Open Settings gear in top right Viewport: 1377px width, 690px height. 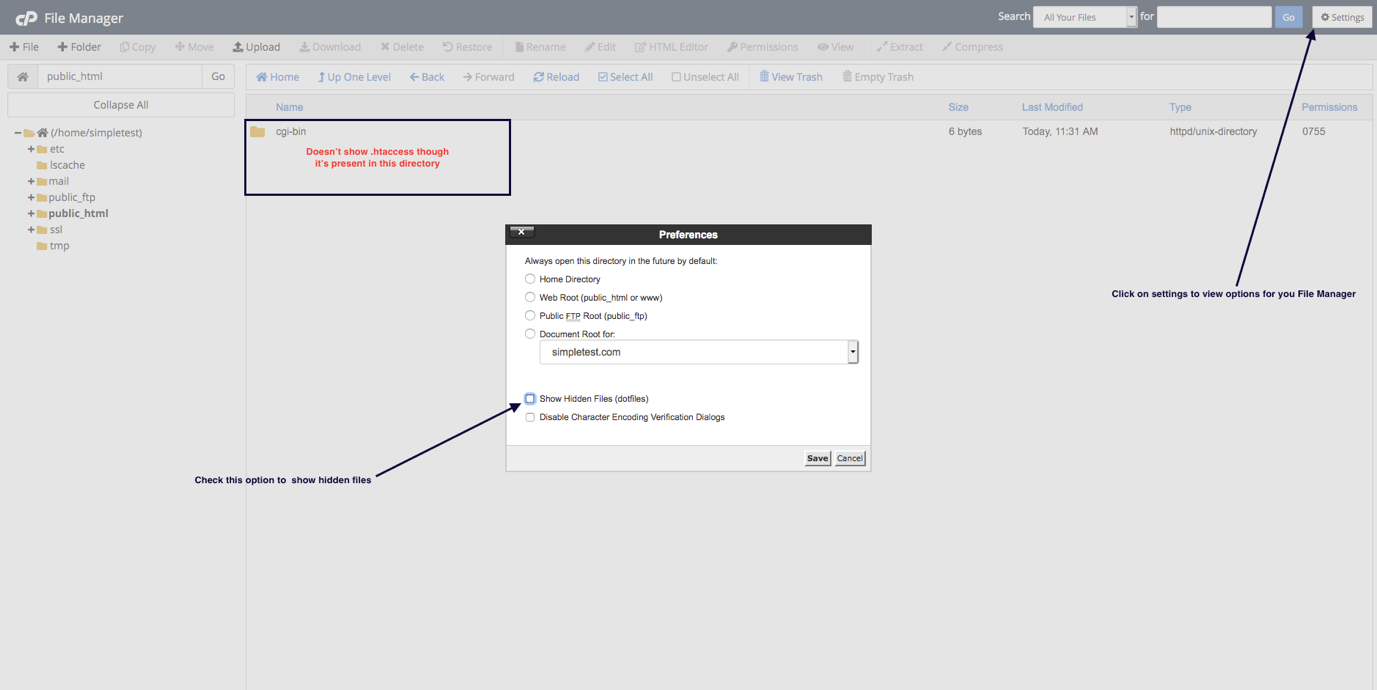pos(1341,17)
